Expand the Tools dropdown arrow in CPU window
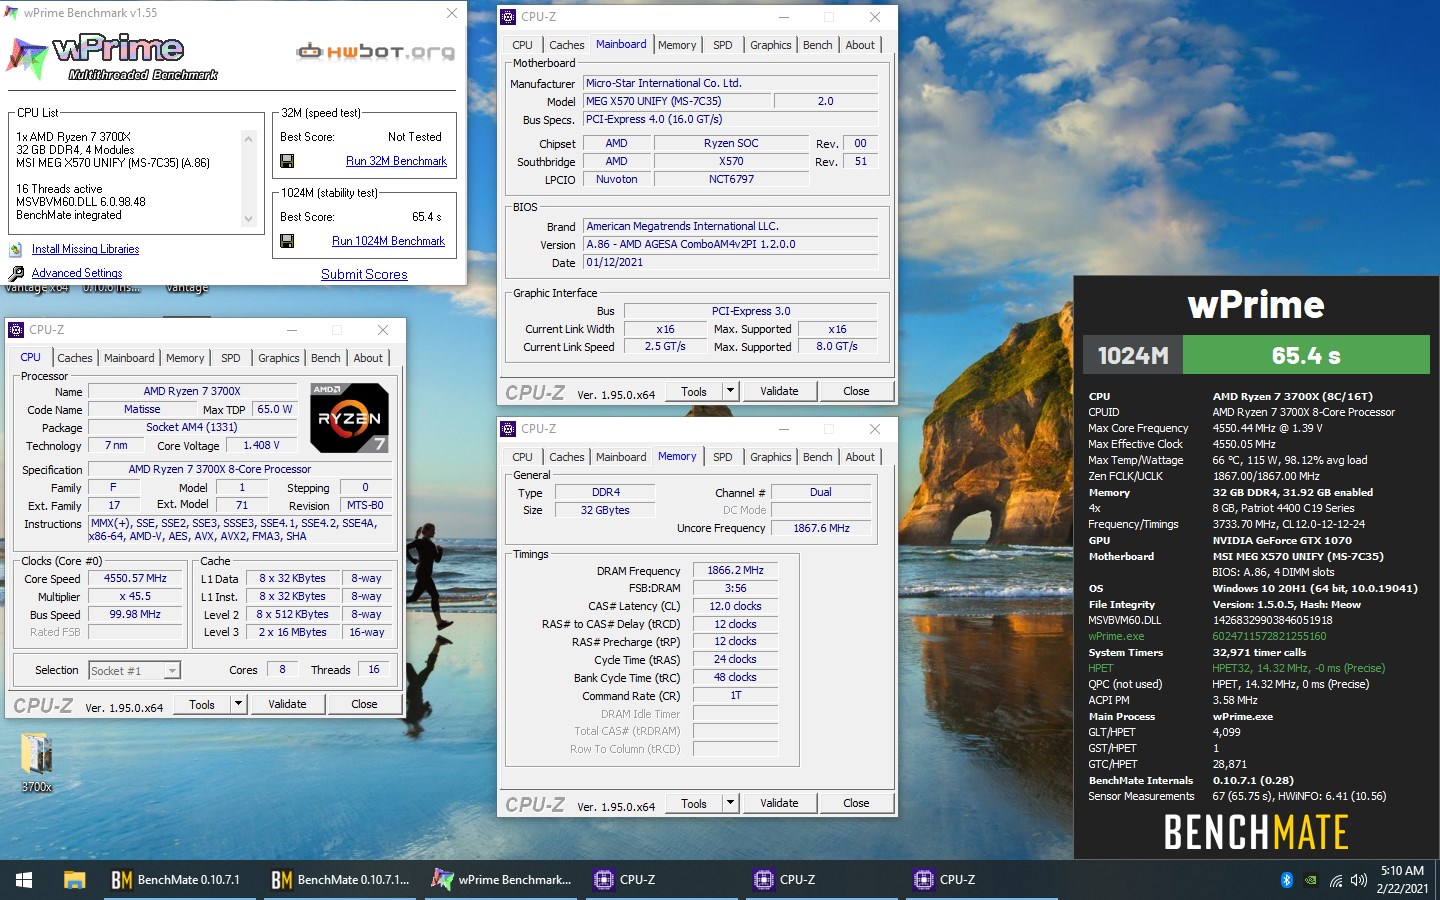The image size is (1440, 900). tap(238, 704)
